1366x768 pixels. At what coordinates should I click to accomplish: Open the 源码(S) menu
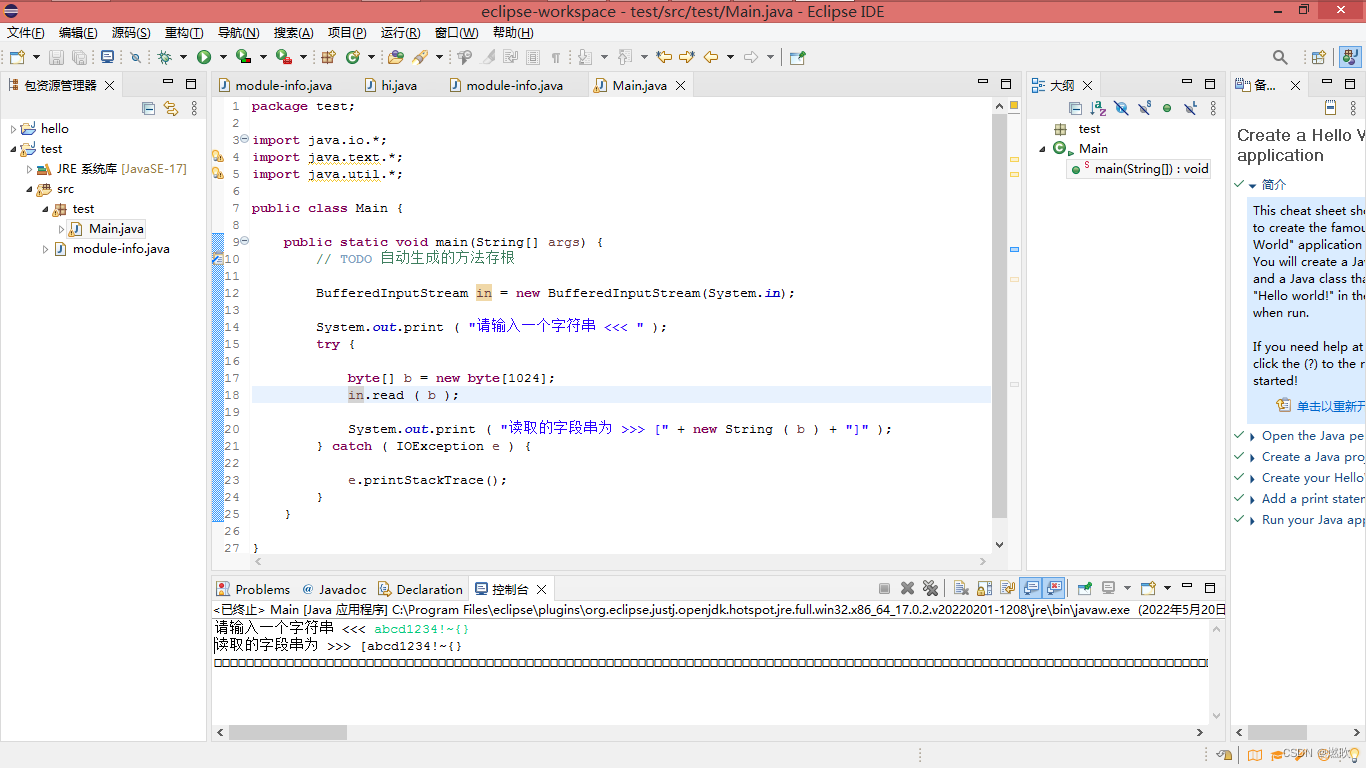coord(131,32)
